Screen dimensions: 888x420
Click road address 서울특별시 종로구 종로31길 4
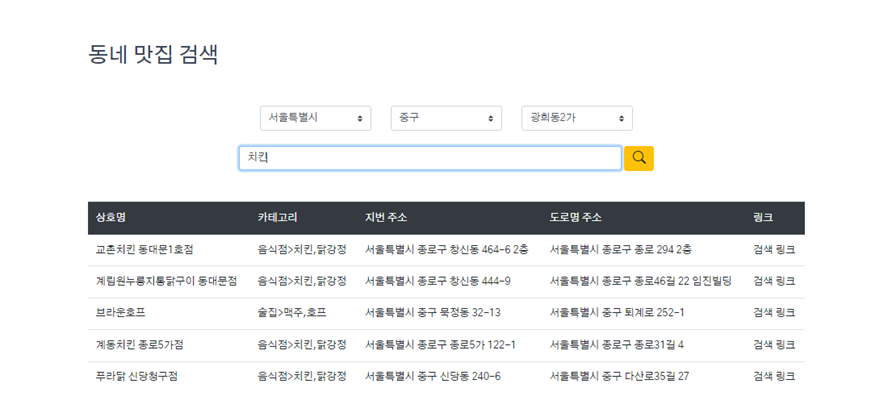(617, 345)
